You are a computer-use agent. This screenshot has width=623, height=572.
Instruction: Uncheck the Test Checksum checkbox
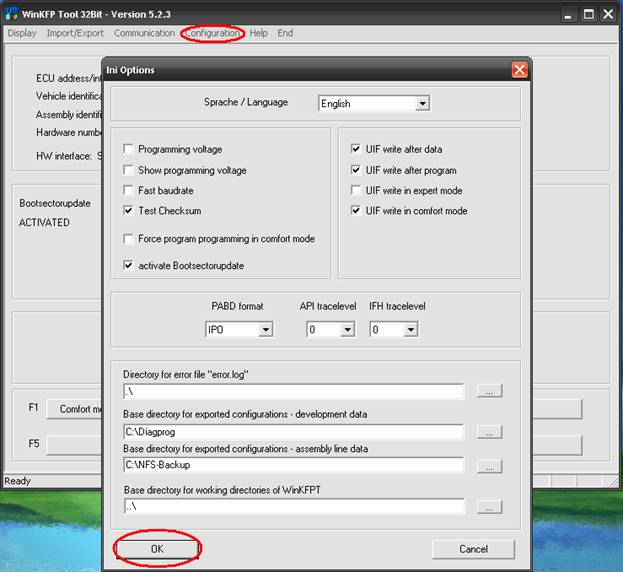point(128,211)
